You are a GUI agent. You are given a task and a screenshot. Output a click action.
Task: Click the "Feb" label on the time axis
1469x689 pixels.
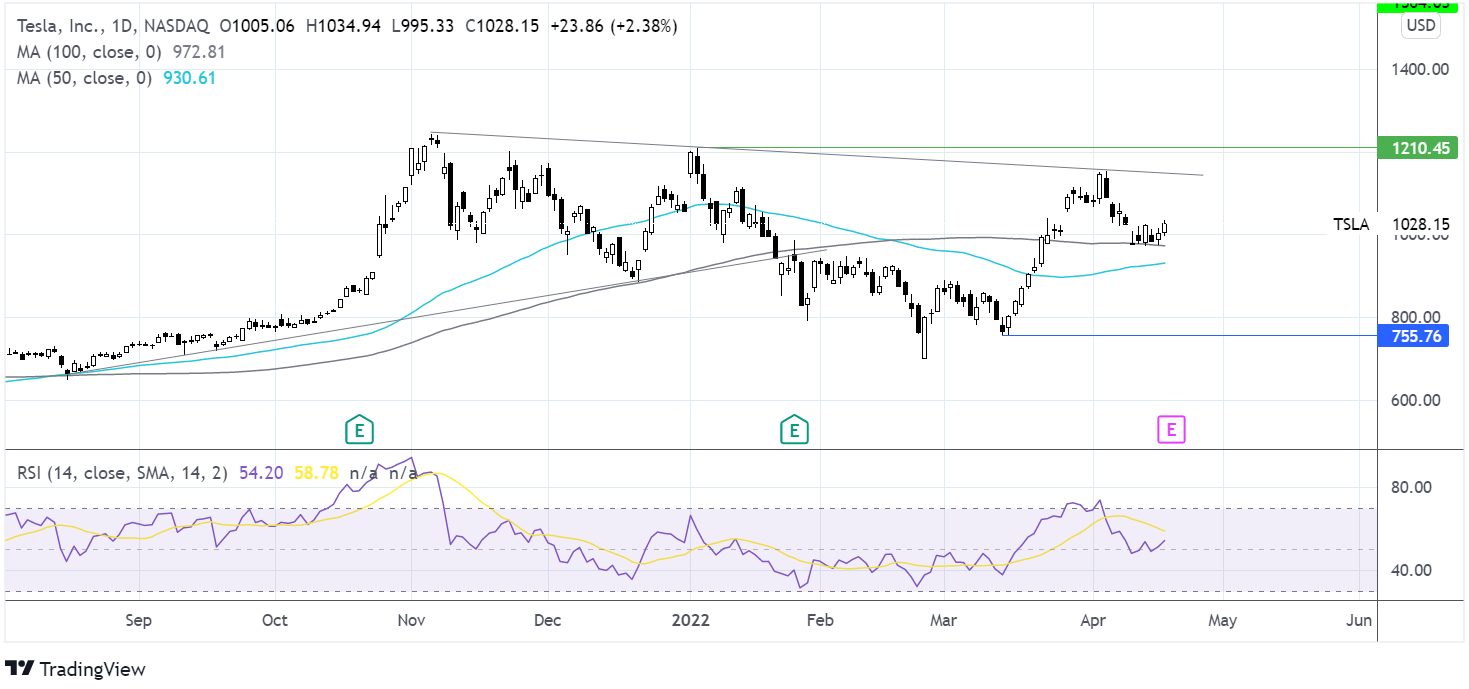(819, 621)
